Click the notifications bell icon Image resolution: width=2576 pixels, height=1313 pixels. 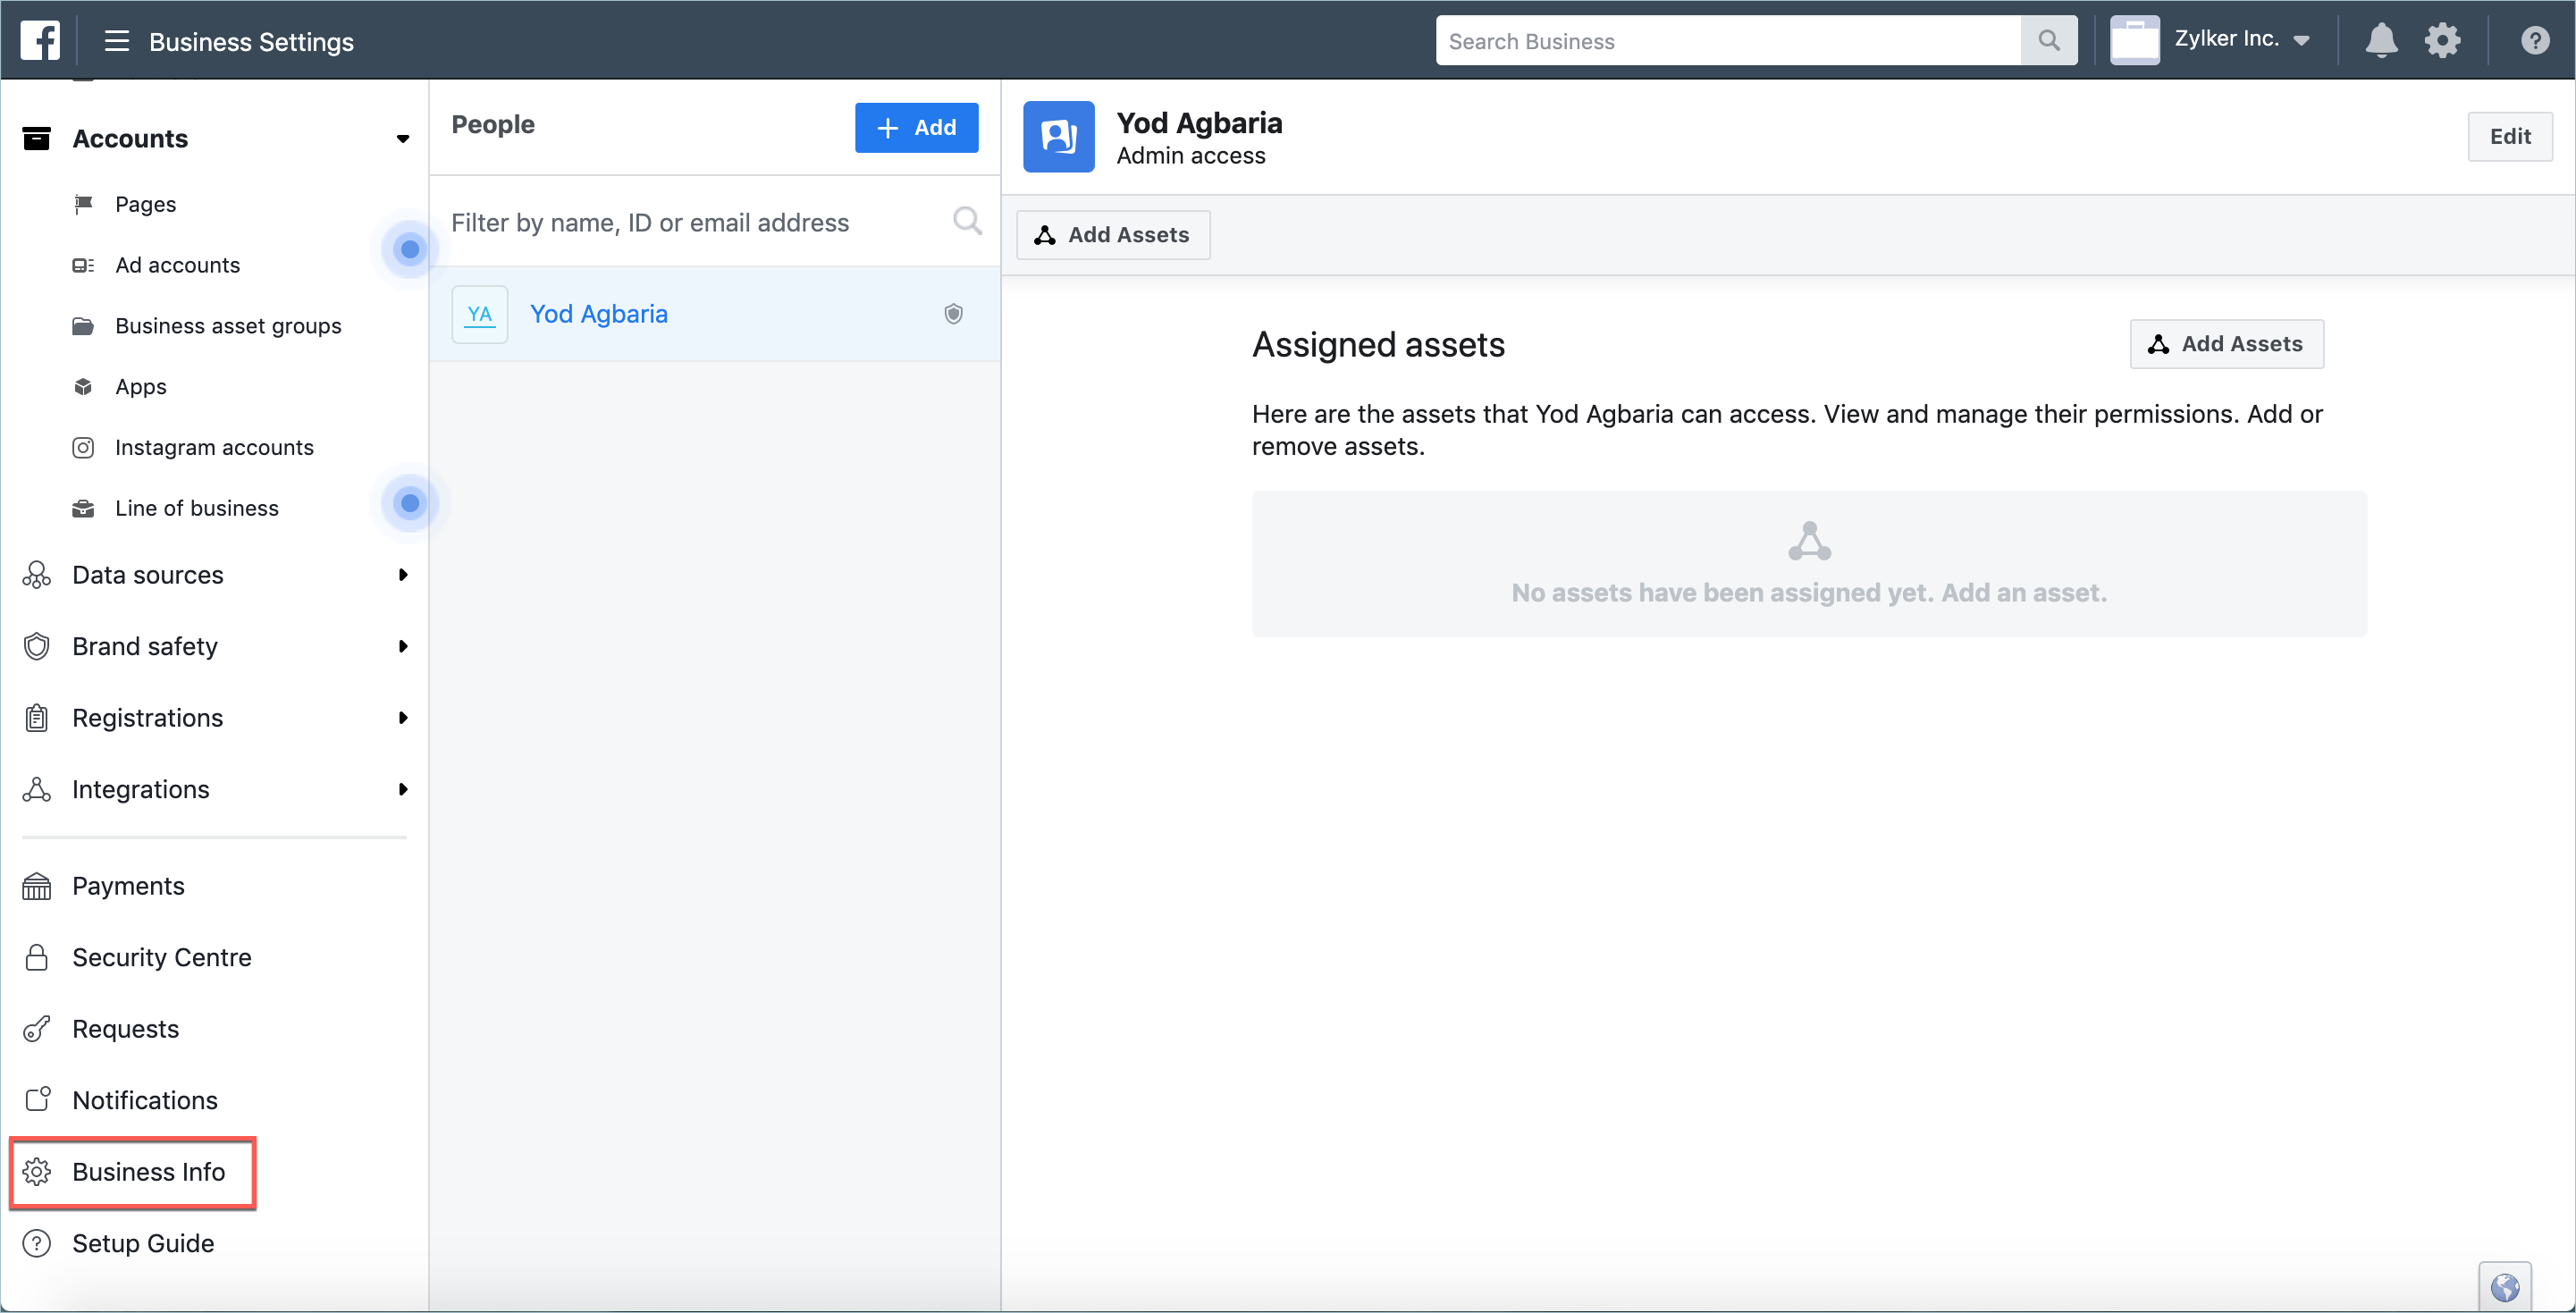[x=2381, y=41]
